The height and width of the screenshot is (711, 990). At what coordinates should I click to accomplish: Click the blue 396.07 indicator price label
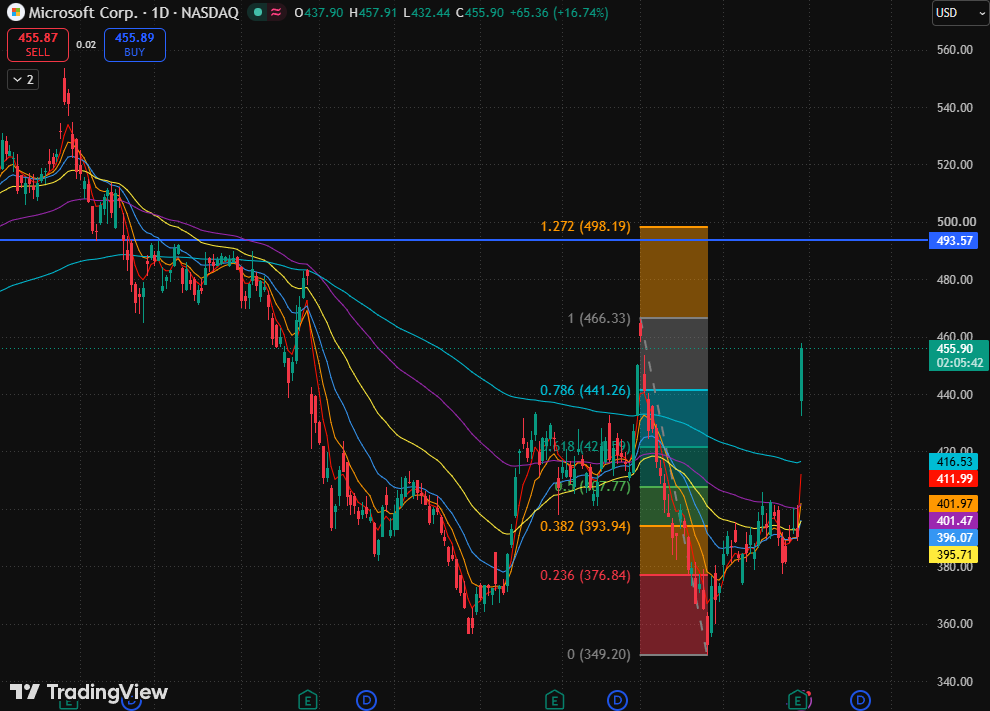(953, 537)
